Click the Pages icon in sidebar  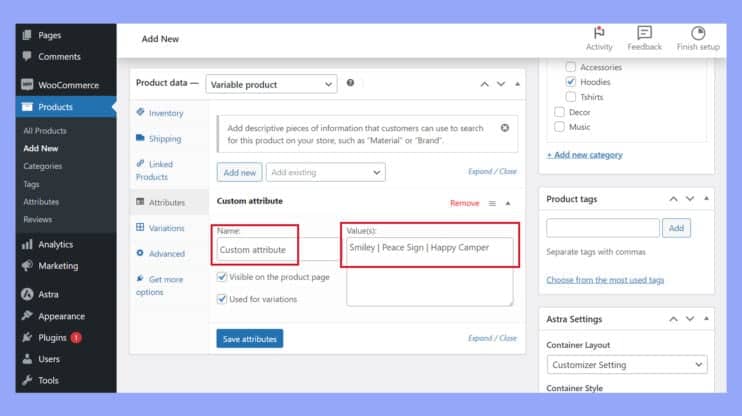click(27, 35)
